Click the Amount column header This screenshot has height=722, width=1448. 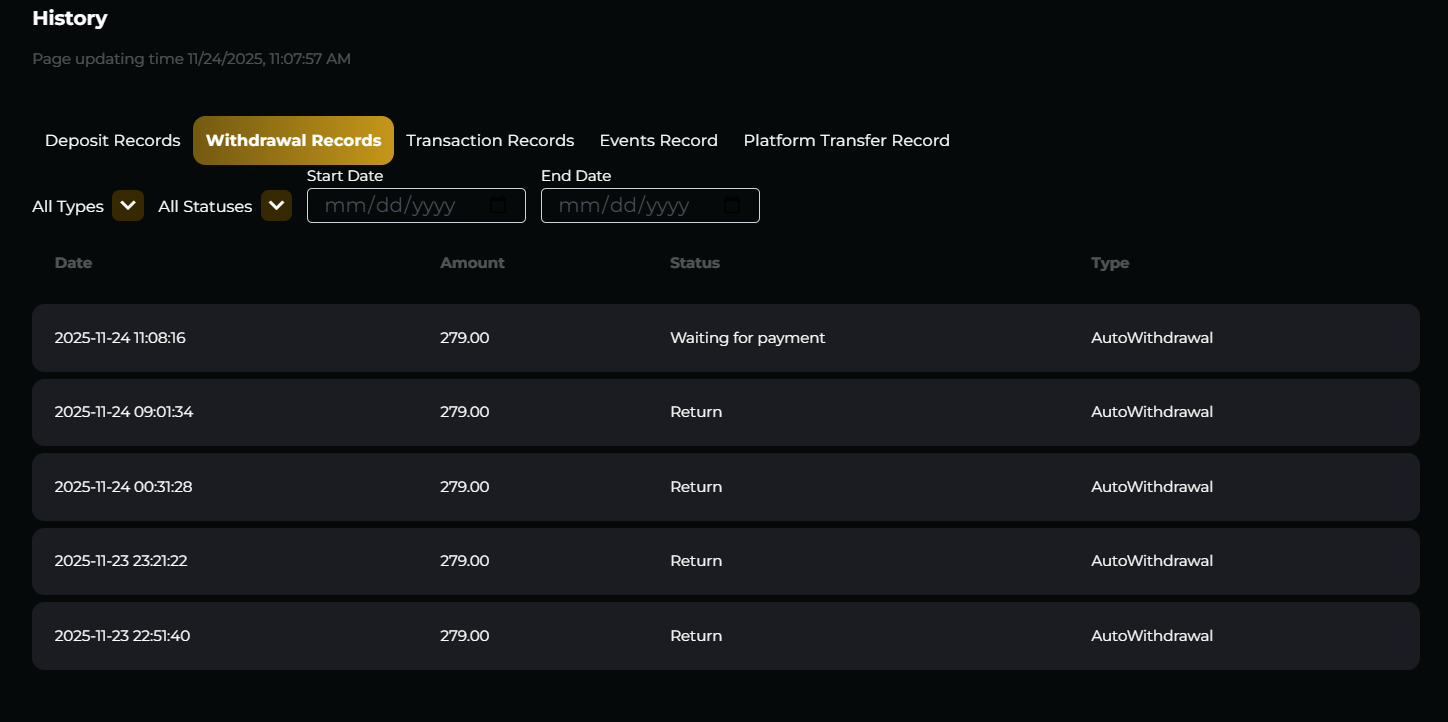click(472, 263)
